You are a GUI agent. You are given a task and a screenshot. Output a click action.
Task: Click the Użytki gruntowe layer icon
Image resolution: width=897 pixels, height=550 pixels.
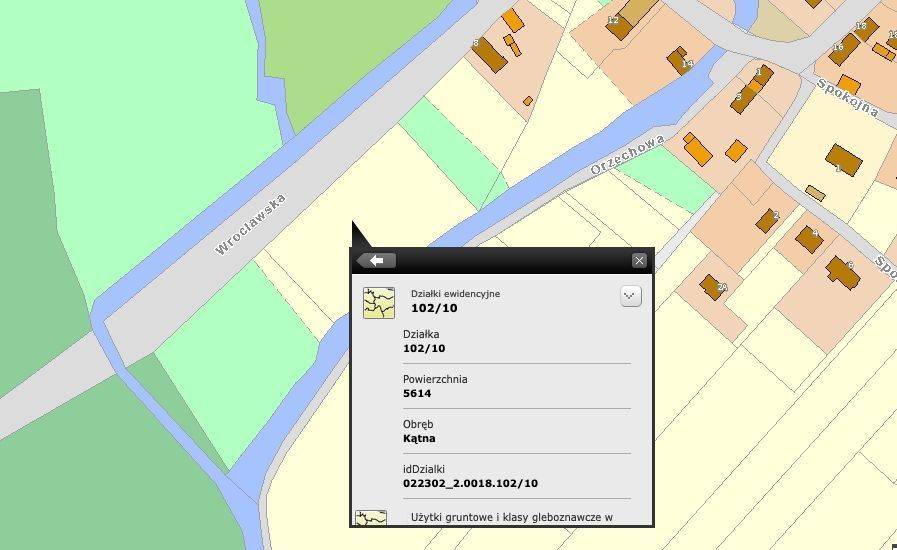pyautogui.click(x=371, y=518)
